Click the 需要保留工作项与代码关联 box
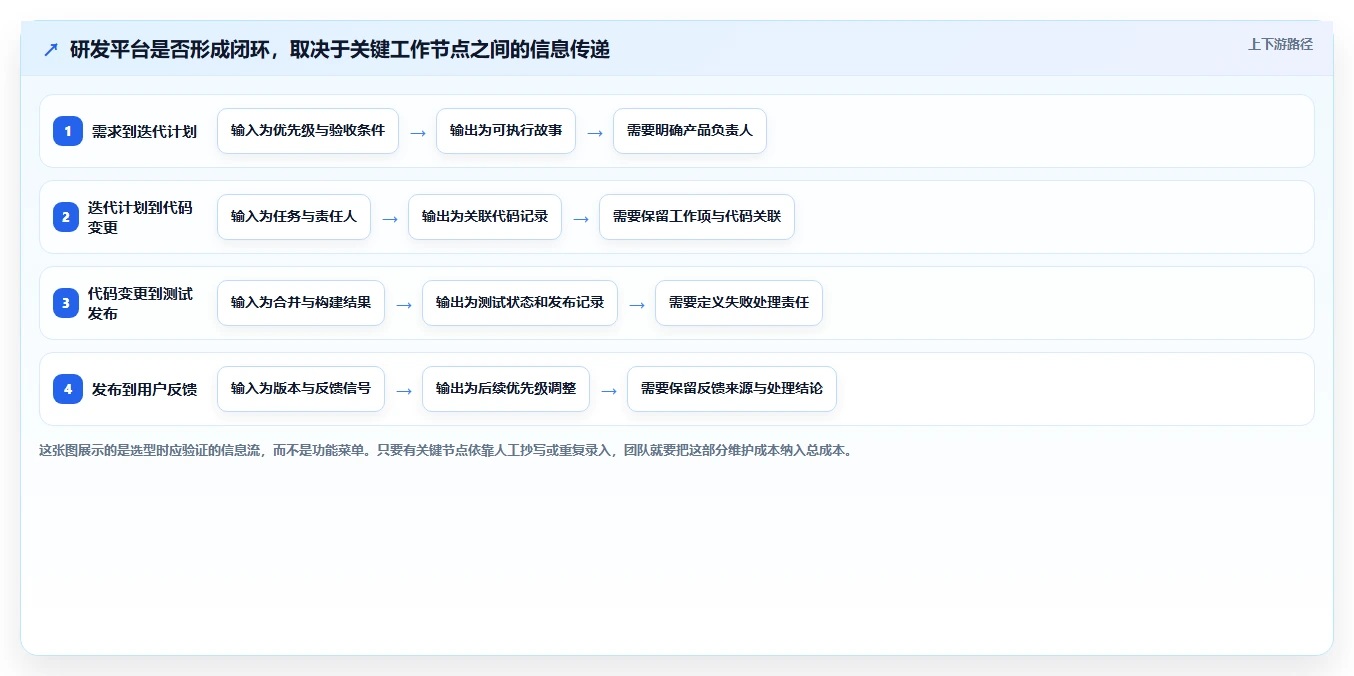Screen dimensions: 1354x676 (x=697, y=217)
